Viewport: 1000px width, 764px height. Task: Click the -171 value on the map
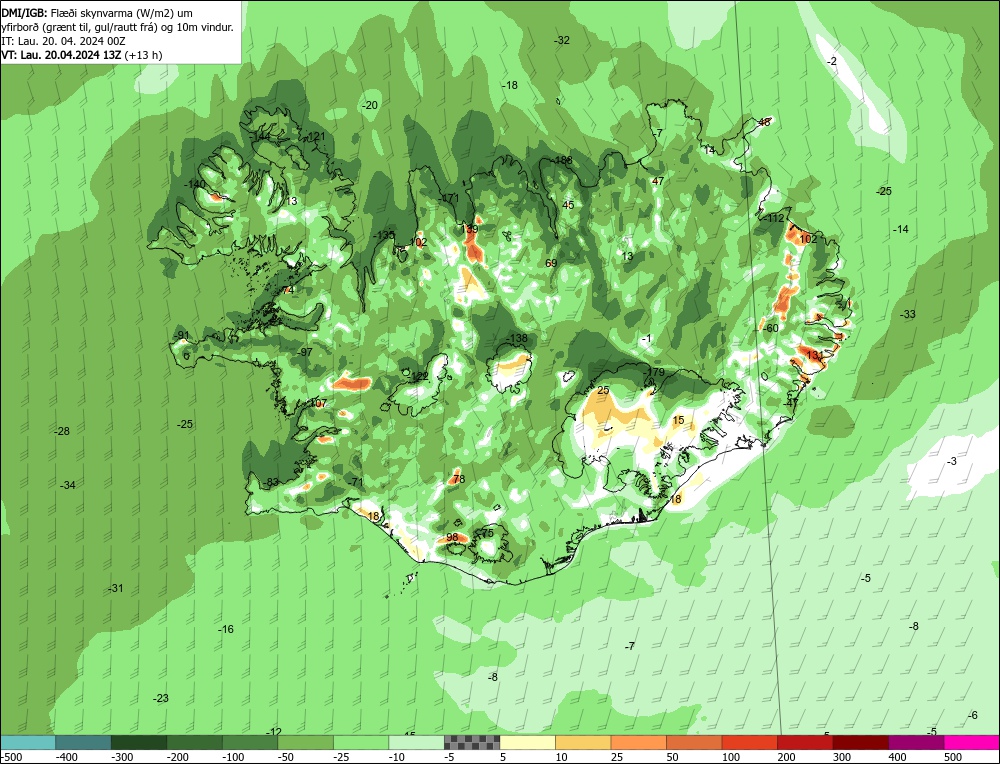tap(449, 198)
